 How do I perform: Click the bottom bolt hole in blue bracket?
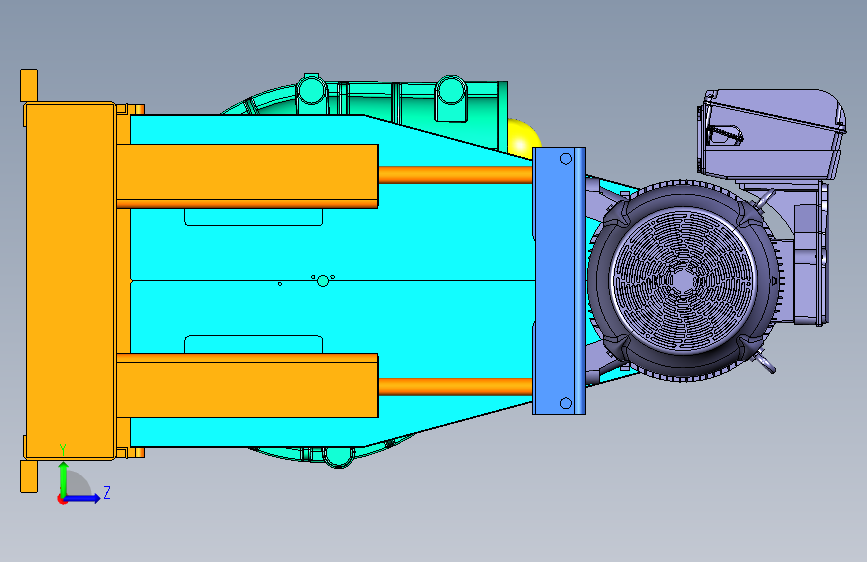click(566, 403)
